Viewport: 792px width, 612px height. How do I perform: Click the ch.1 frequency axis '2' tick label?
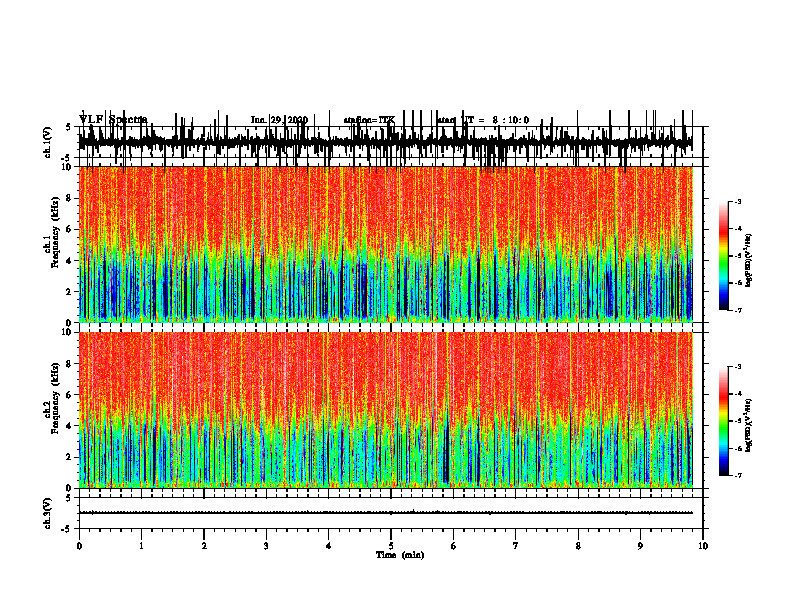tap(70, 291)
